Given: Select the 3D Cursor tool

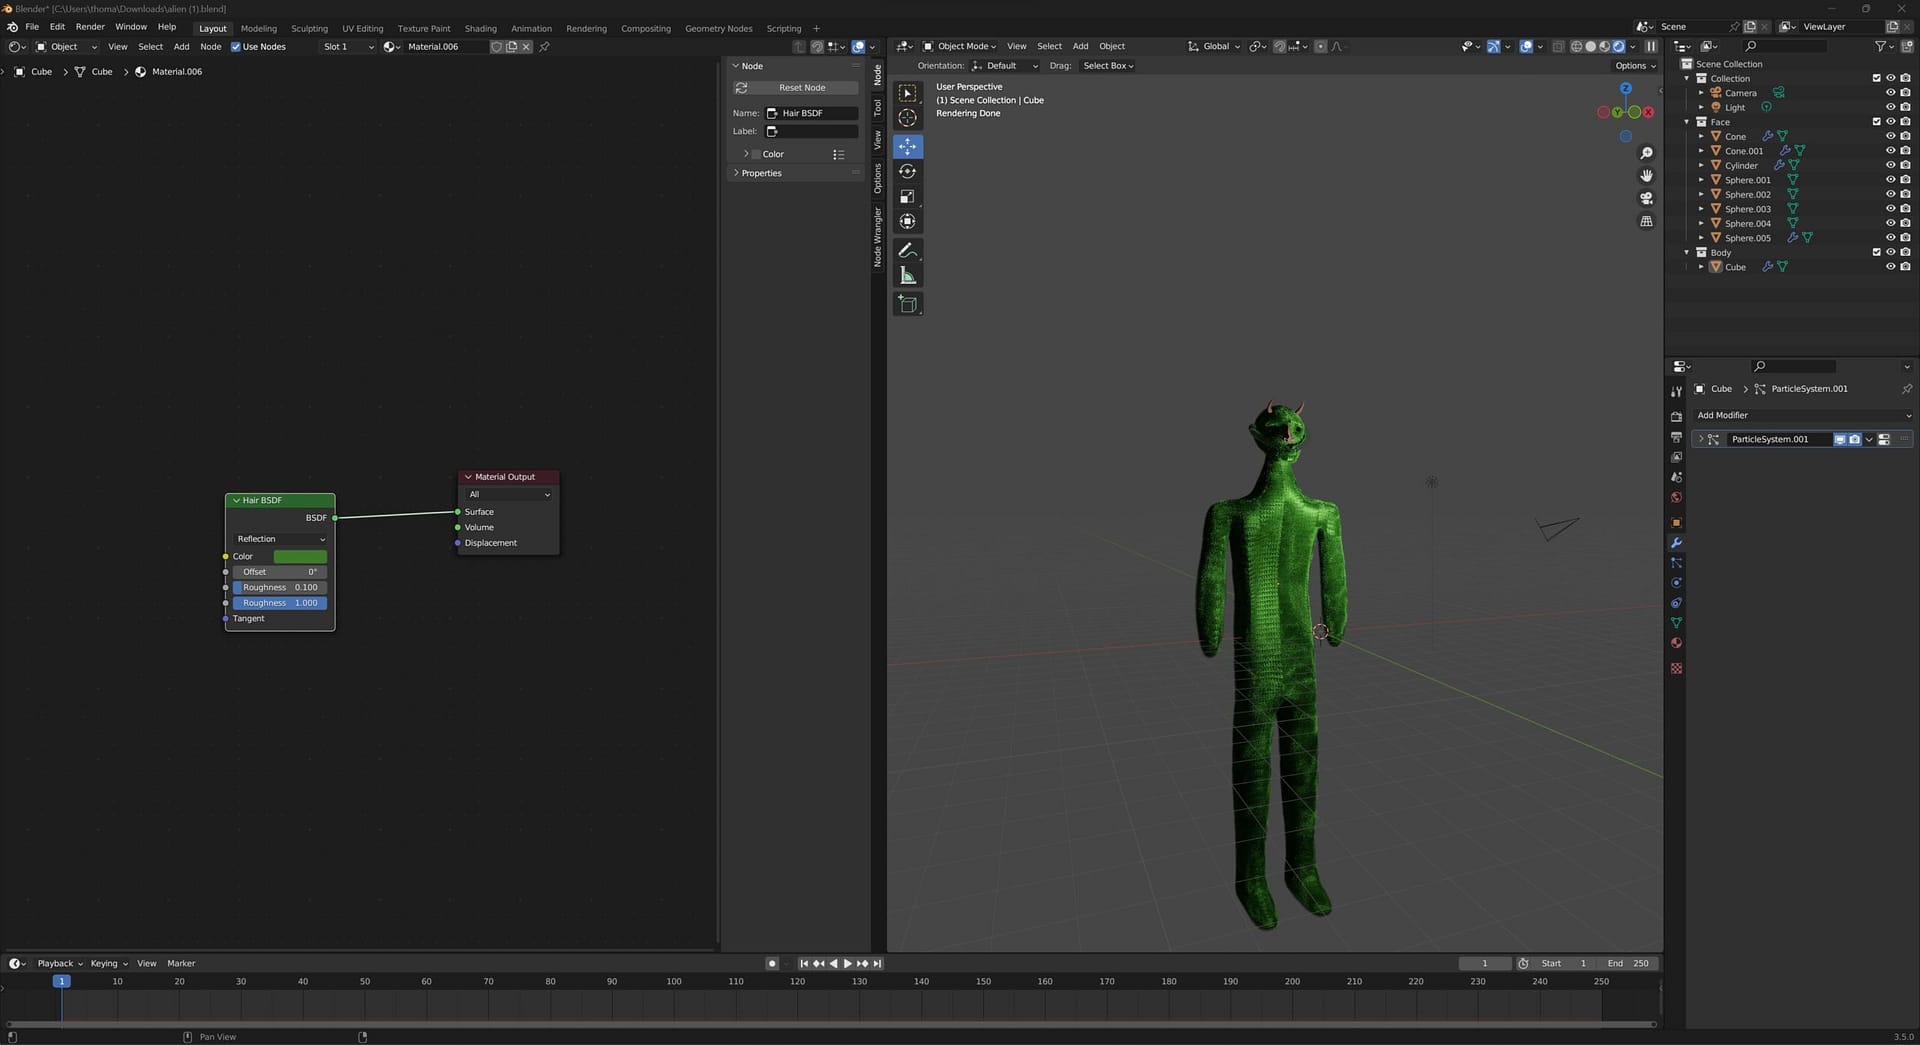Looking at the screenshot, I should tap(907, 118).
